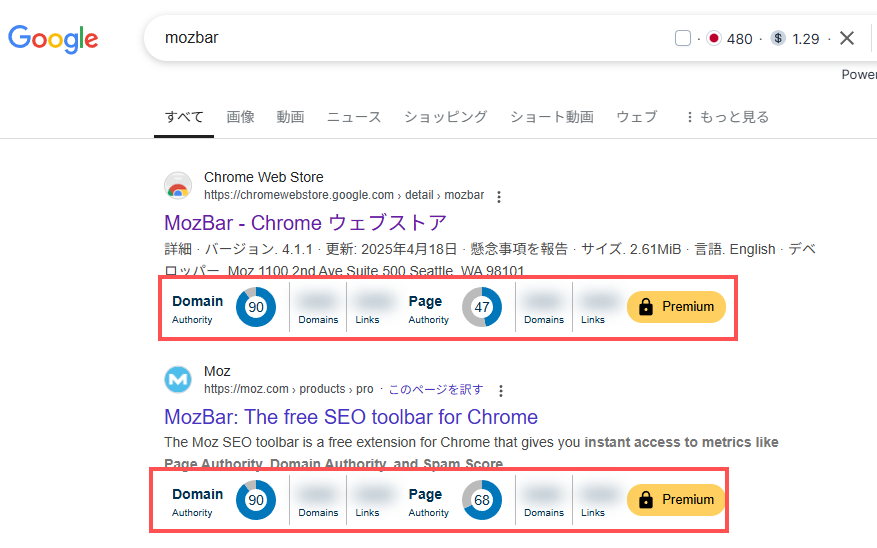877x548 pixels.
Task: Click the Premium lock button under the Moz result
Action: pyautogui.click(x=676, y=500)
